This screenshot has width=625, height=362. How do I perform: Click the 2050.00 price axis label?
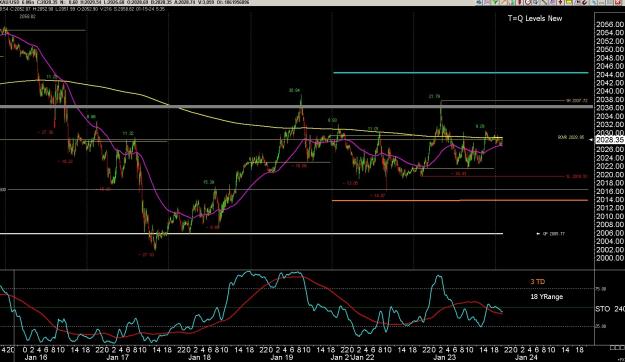pos(610,50)
